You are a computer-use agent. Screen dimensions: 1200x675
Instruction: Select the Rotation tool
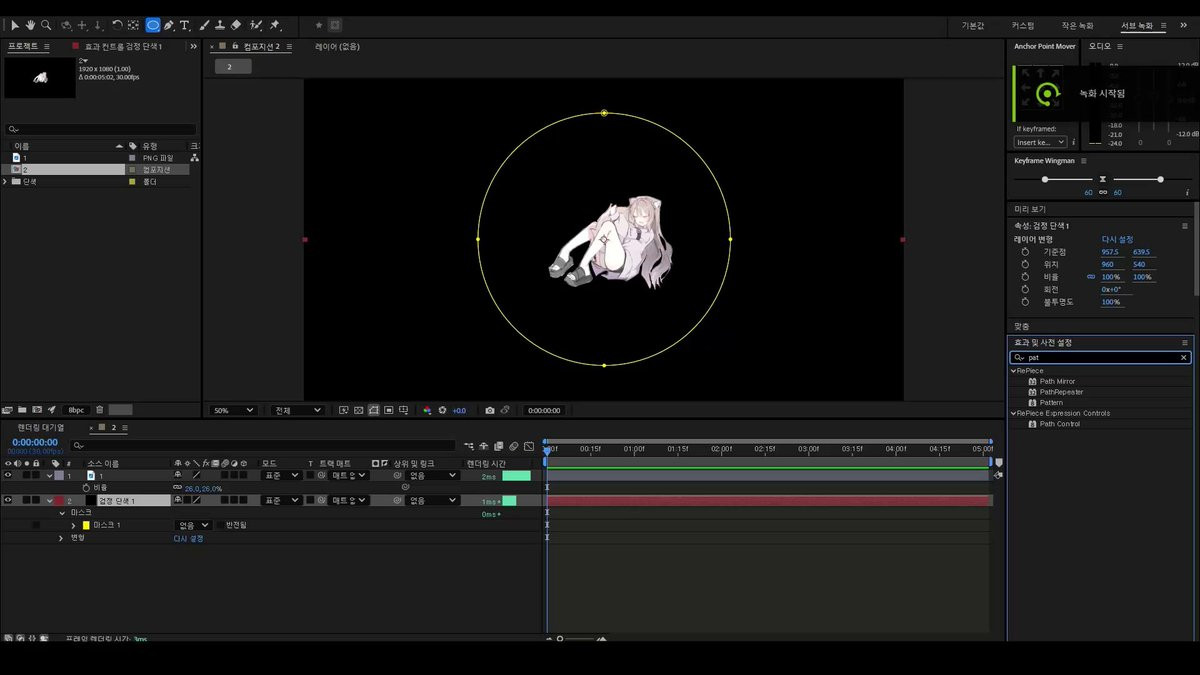[x=116, y=25]
